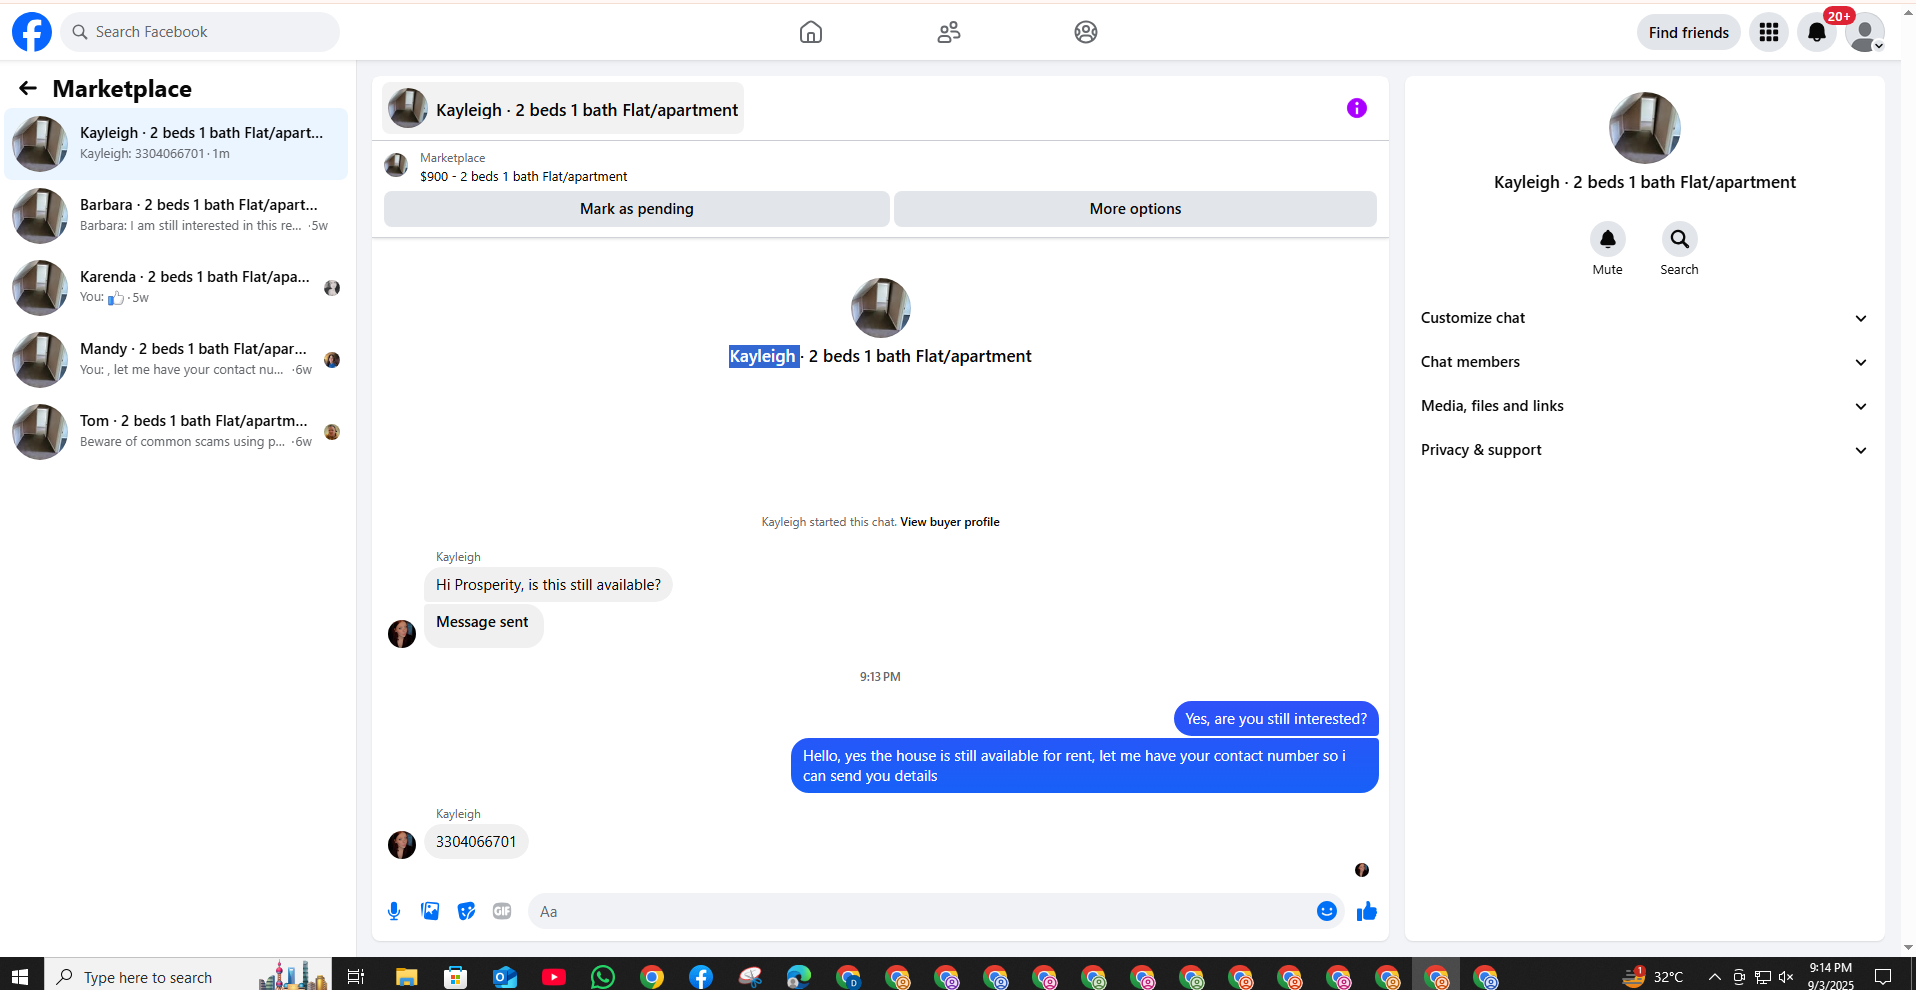
Task: Open the $900 2 beds listing link
Action: click(524, 177)
